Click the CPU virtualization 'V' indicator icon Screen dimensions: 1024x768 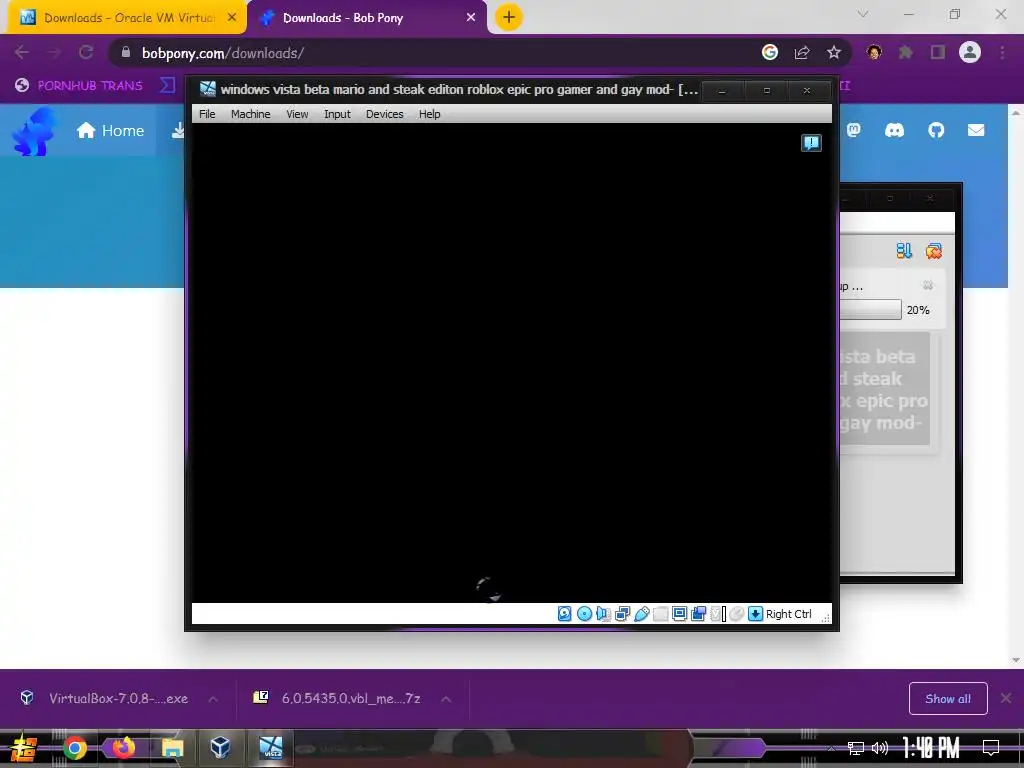(x=718, y=614)
